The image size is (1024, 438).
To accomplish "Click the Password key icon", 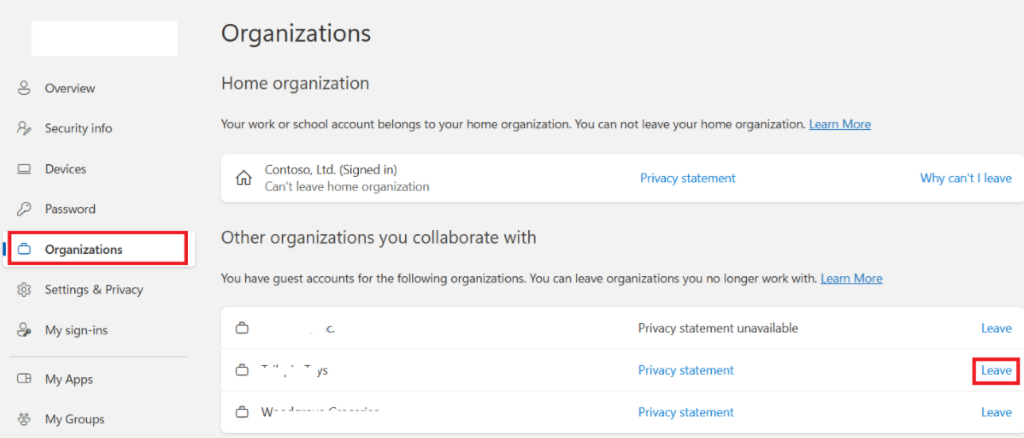I will point(24,209).
